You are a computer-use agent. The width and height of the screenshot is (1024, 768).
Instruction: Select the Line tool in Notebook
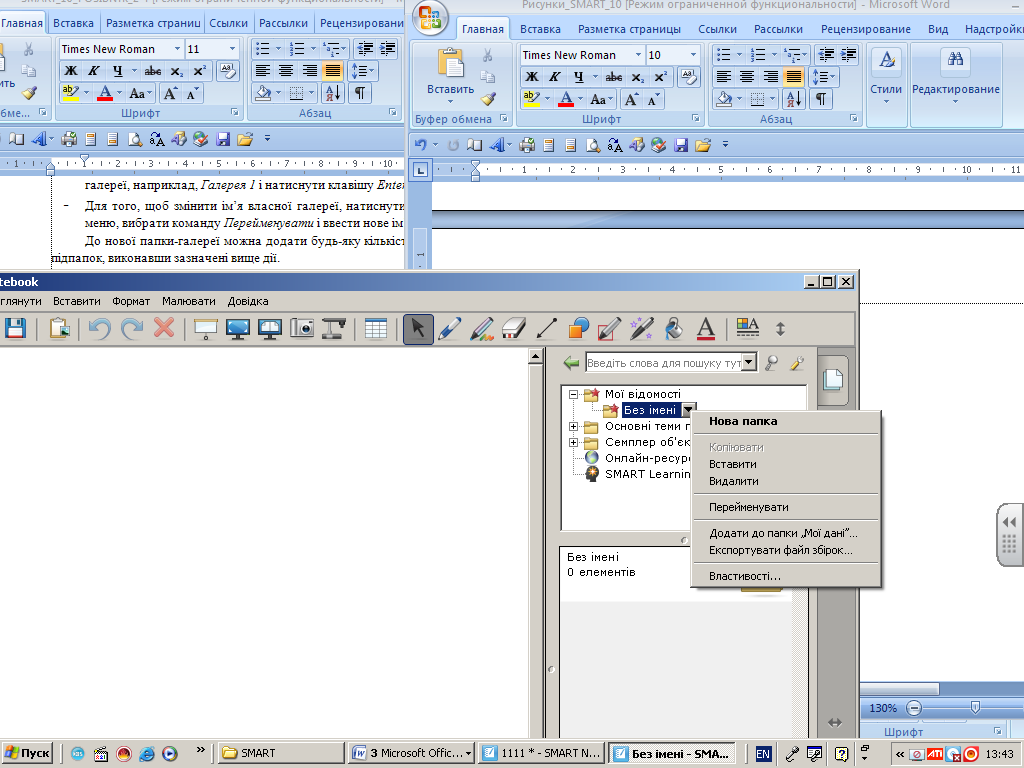[546, 328]
